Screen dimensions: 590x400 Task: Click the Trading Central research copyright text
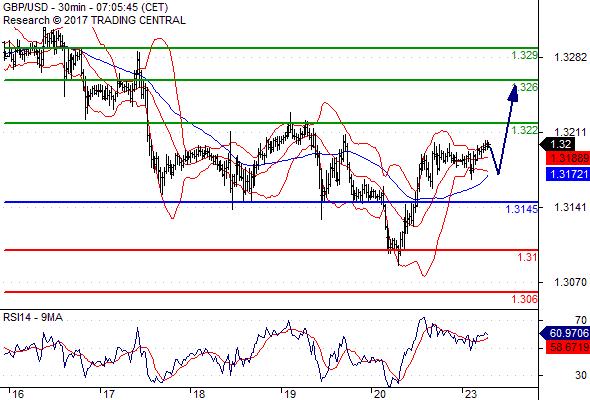tap(94, 20)
